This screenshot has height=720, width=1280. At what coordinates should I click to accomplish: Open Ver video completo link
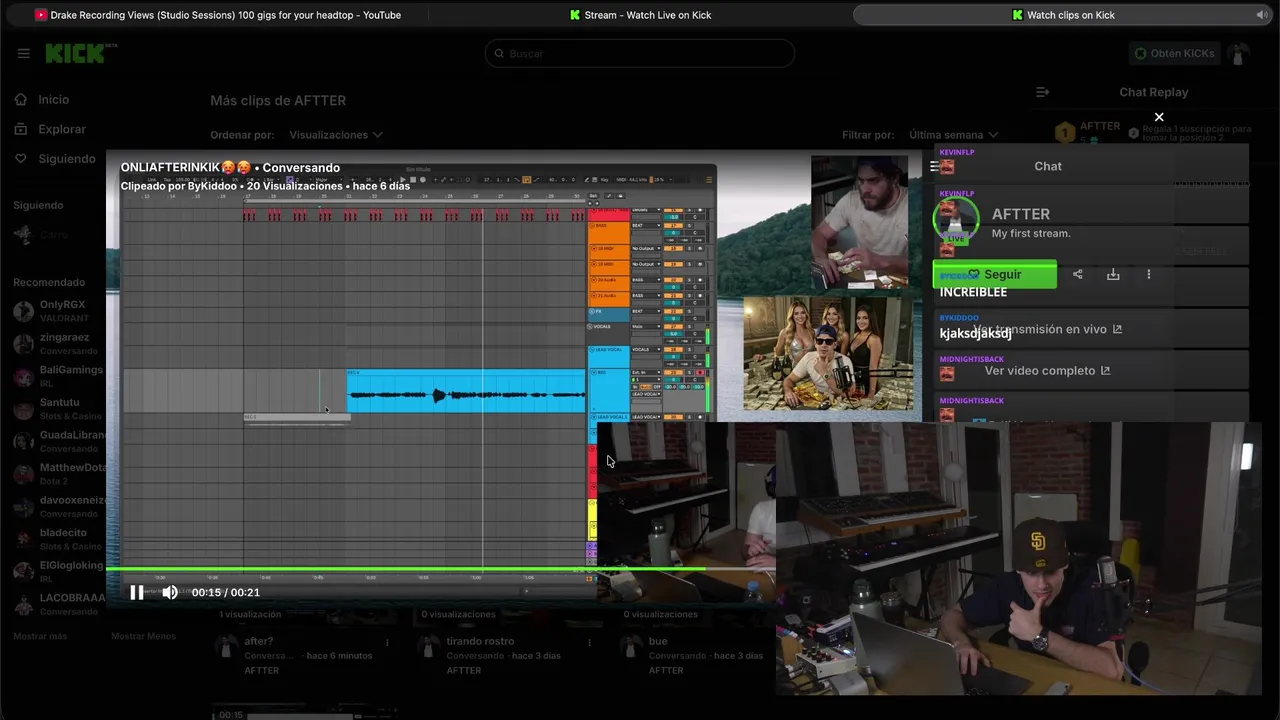pos(1047,370)
